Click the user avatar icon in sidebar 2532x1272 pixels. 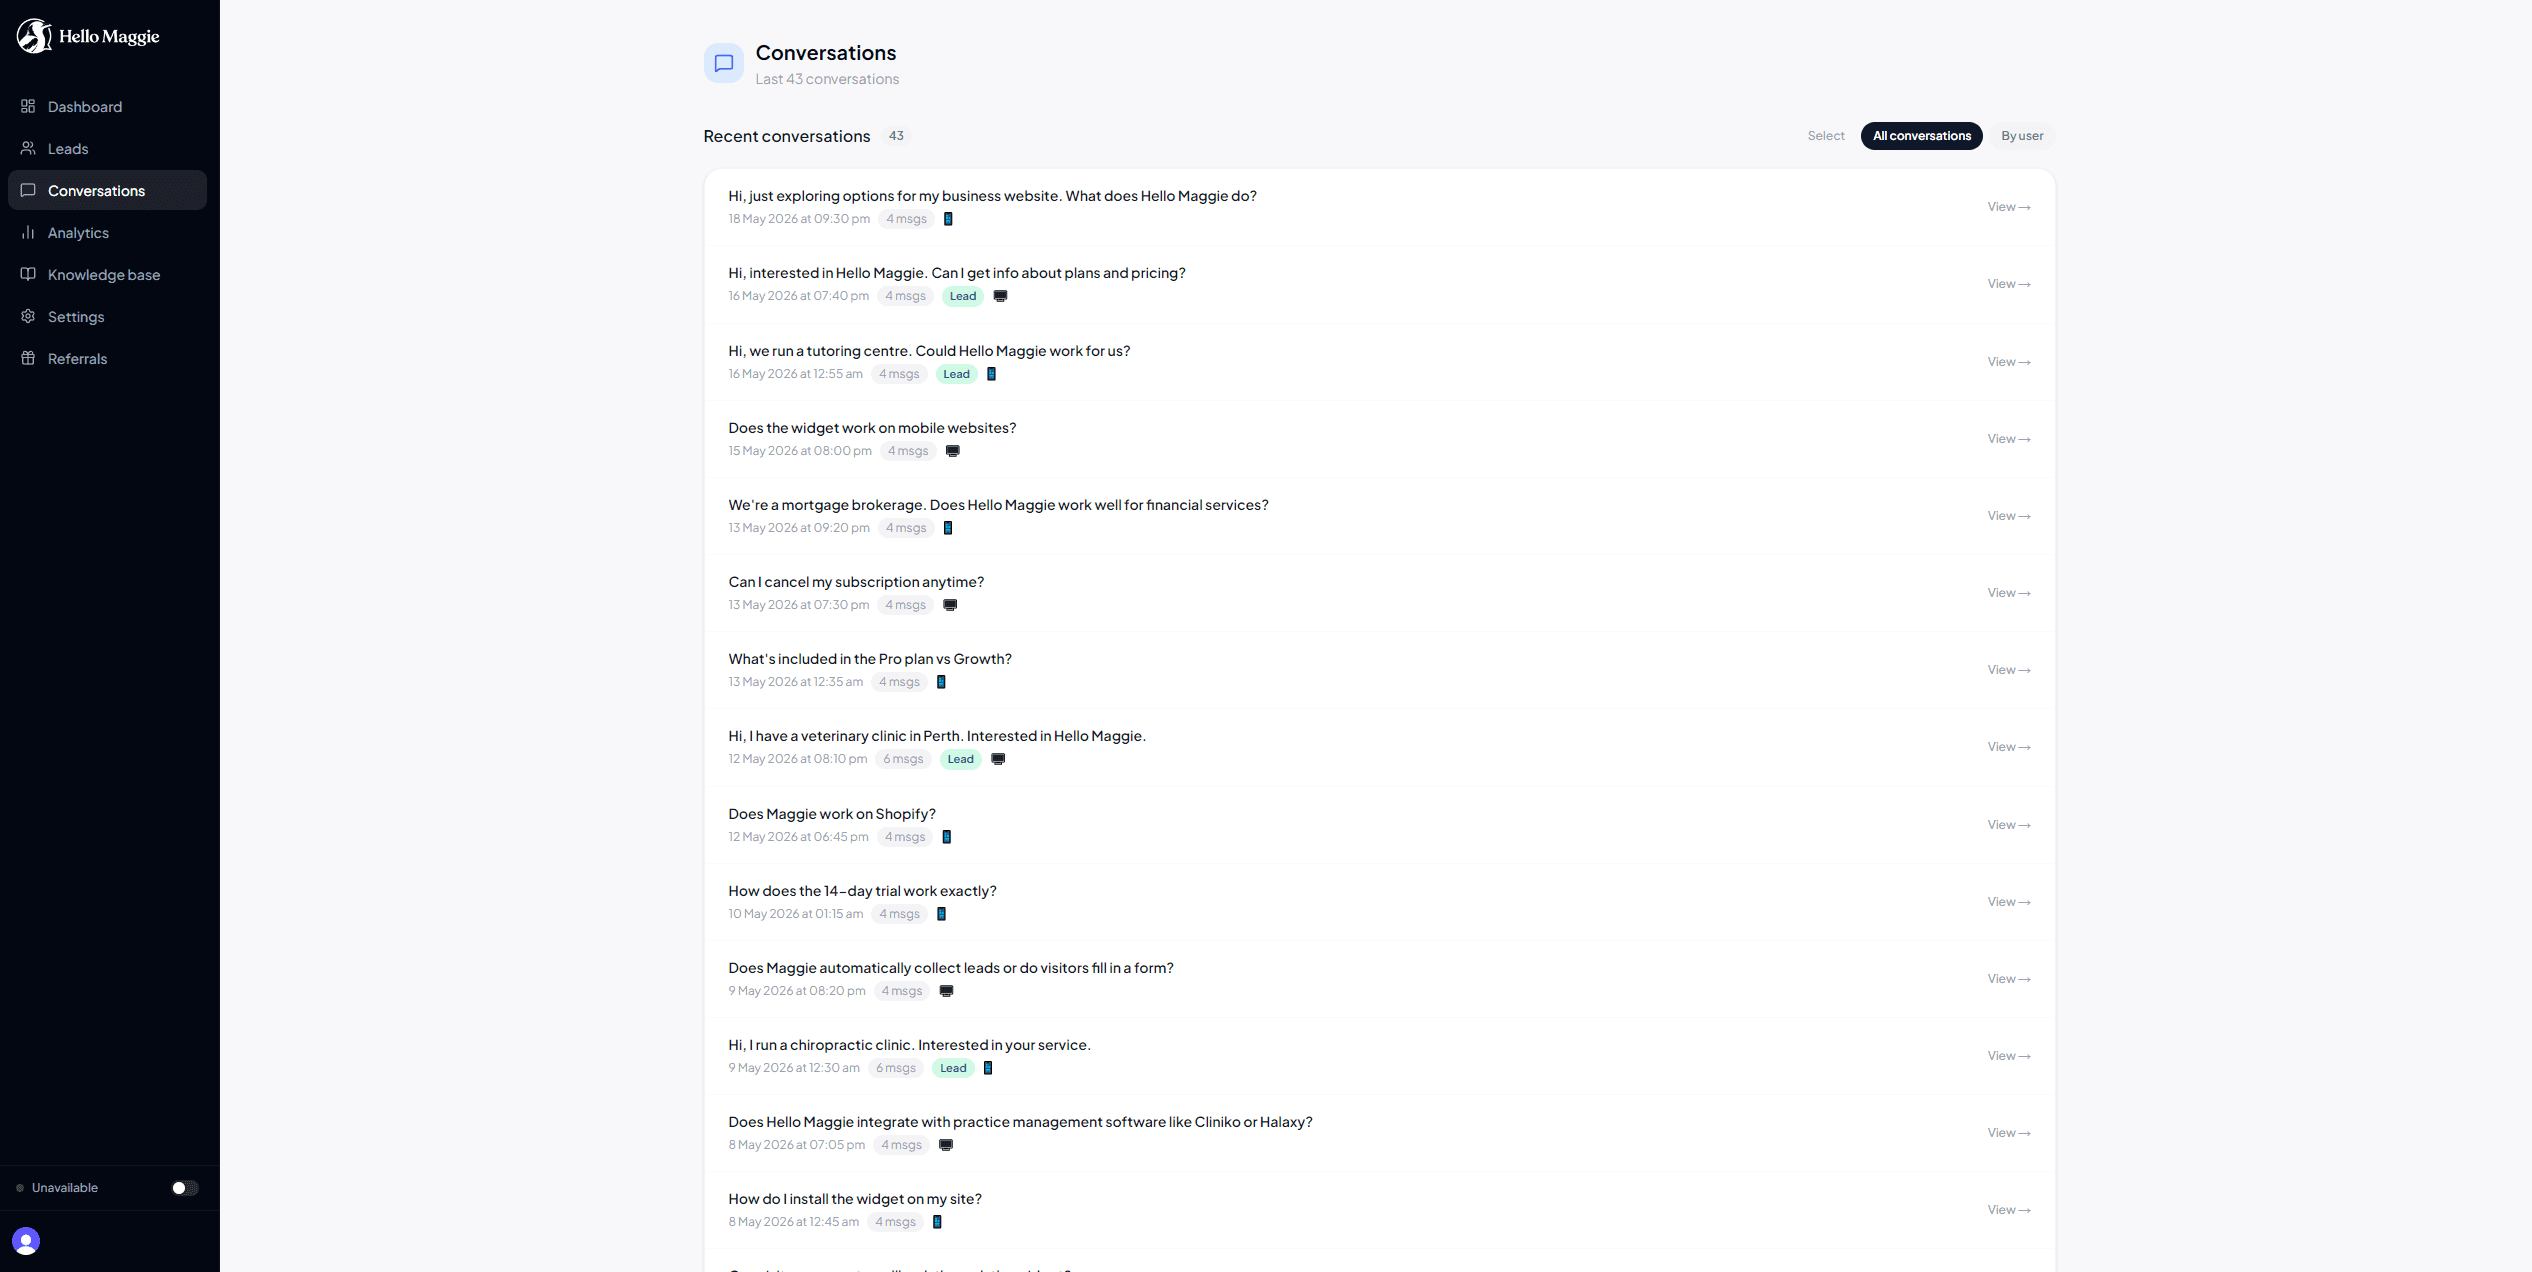point(26,1241)
